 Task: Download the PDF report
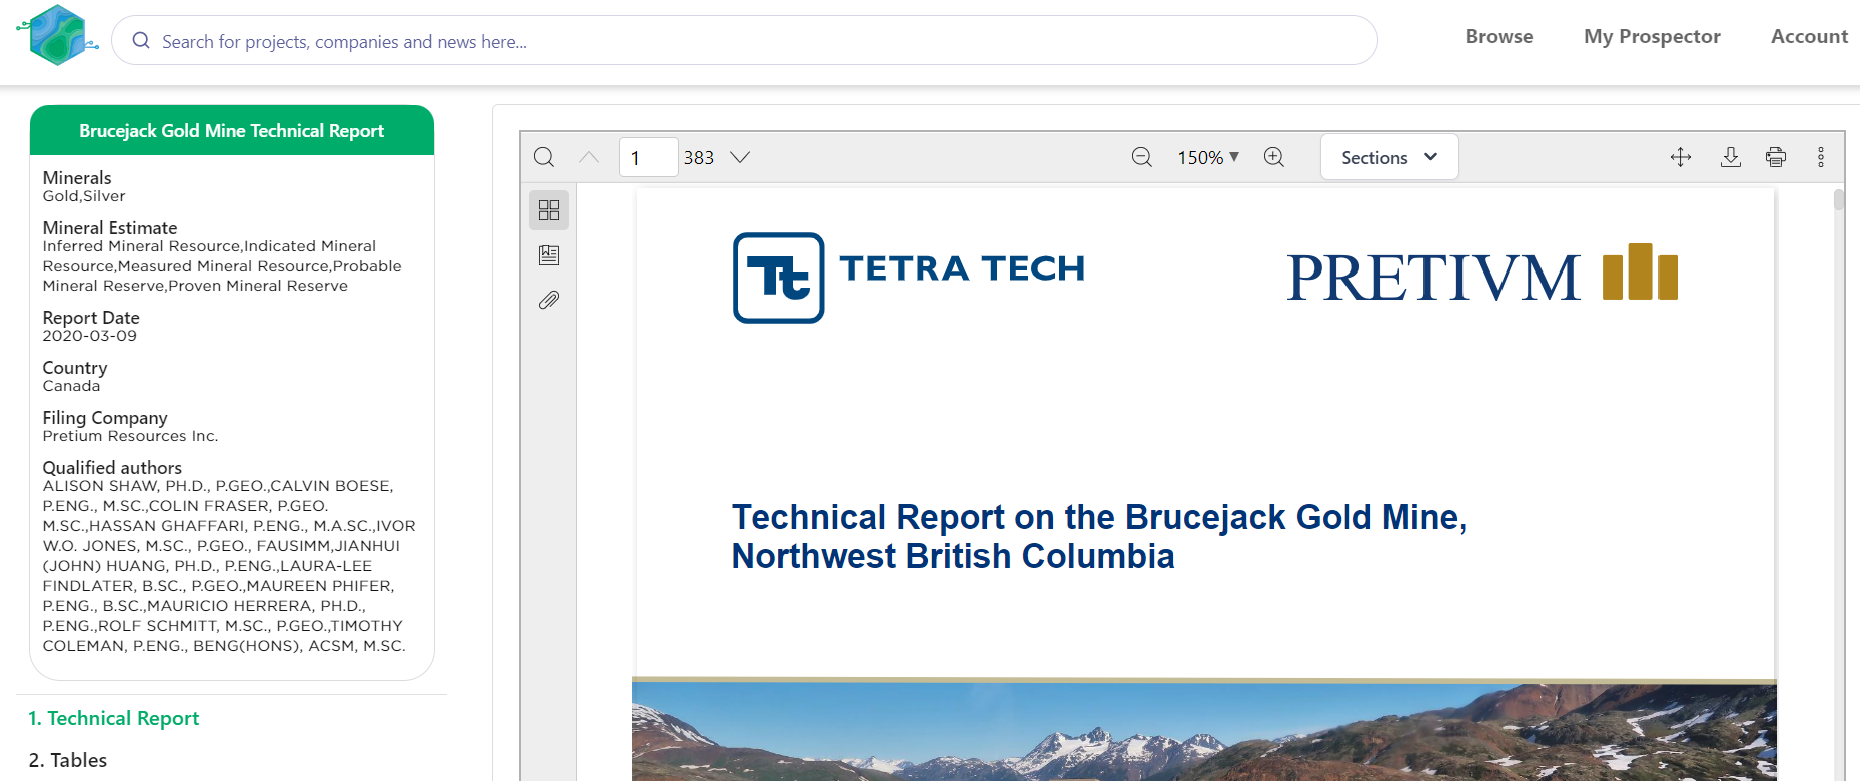[1731, 157]
